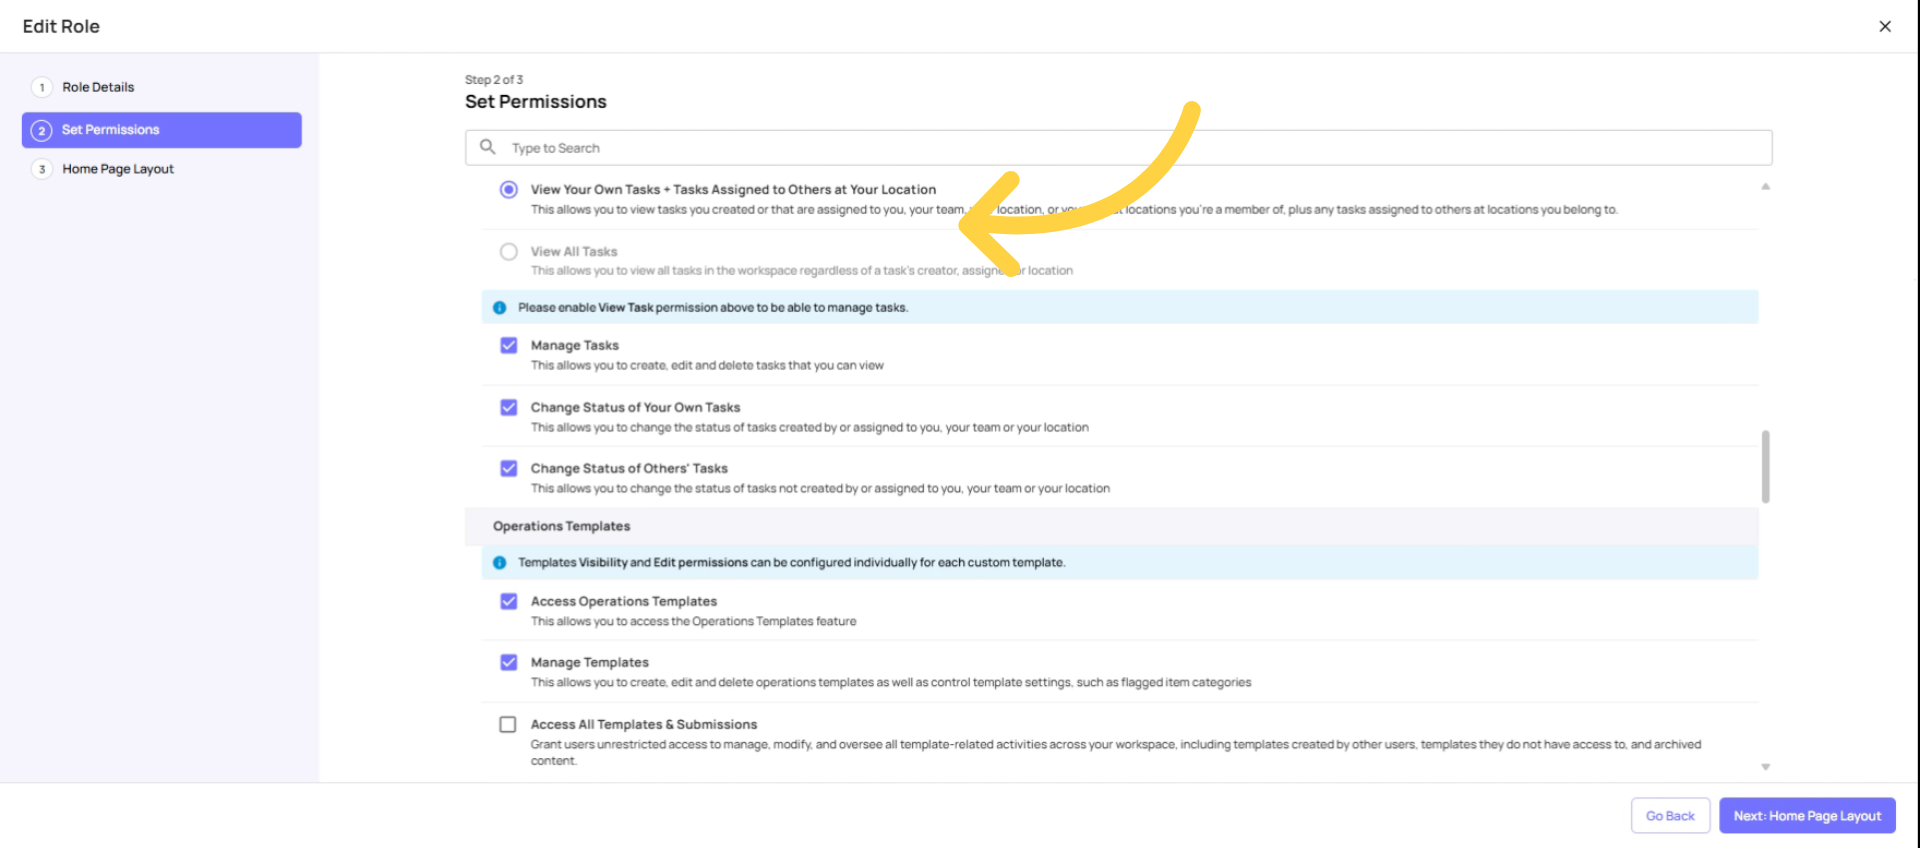Click Change Status of Your Own Tasks label
The height and width of the screenshot is (848, 1920).
click(x=636, y=408)
